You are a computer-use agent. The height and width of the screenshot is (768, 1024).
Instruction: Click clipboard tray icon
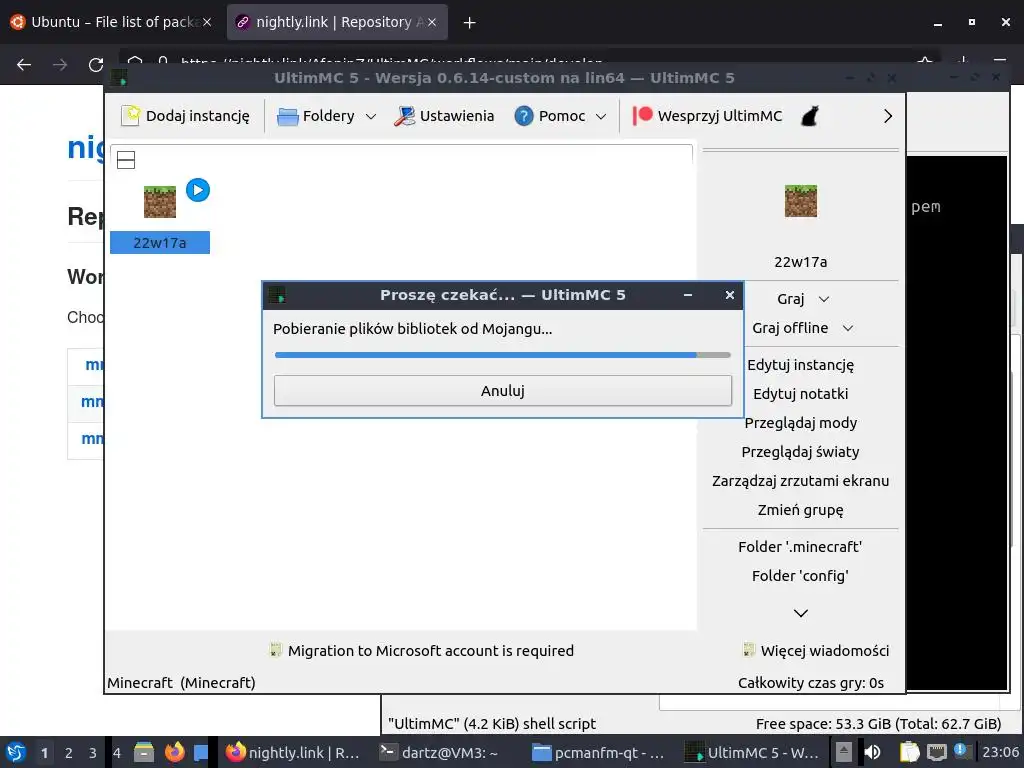[909, 752]
